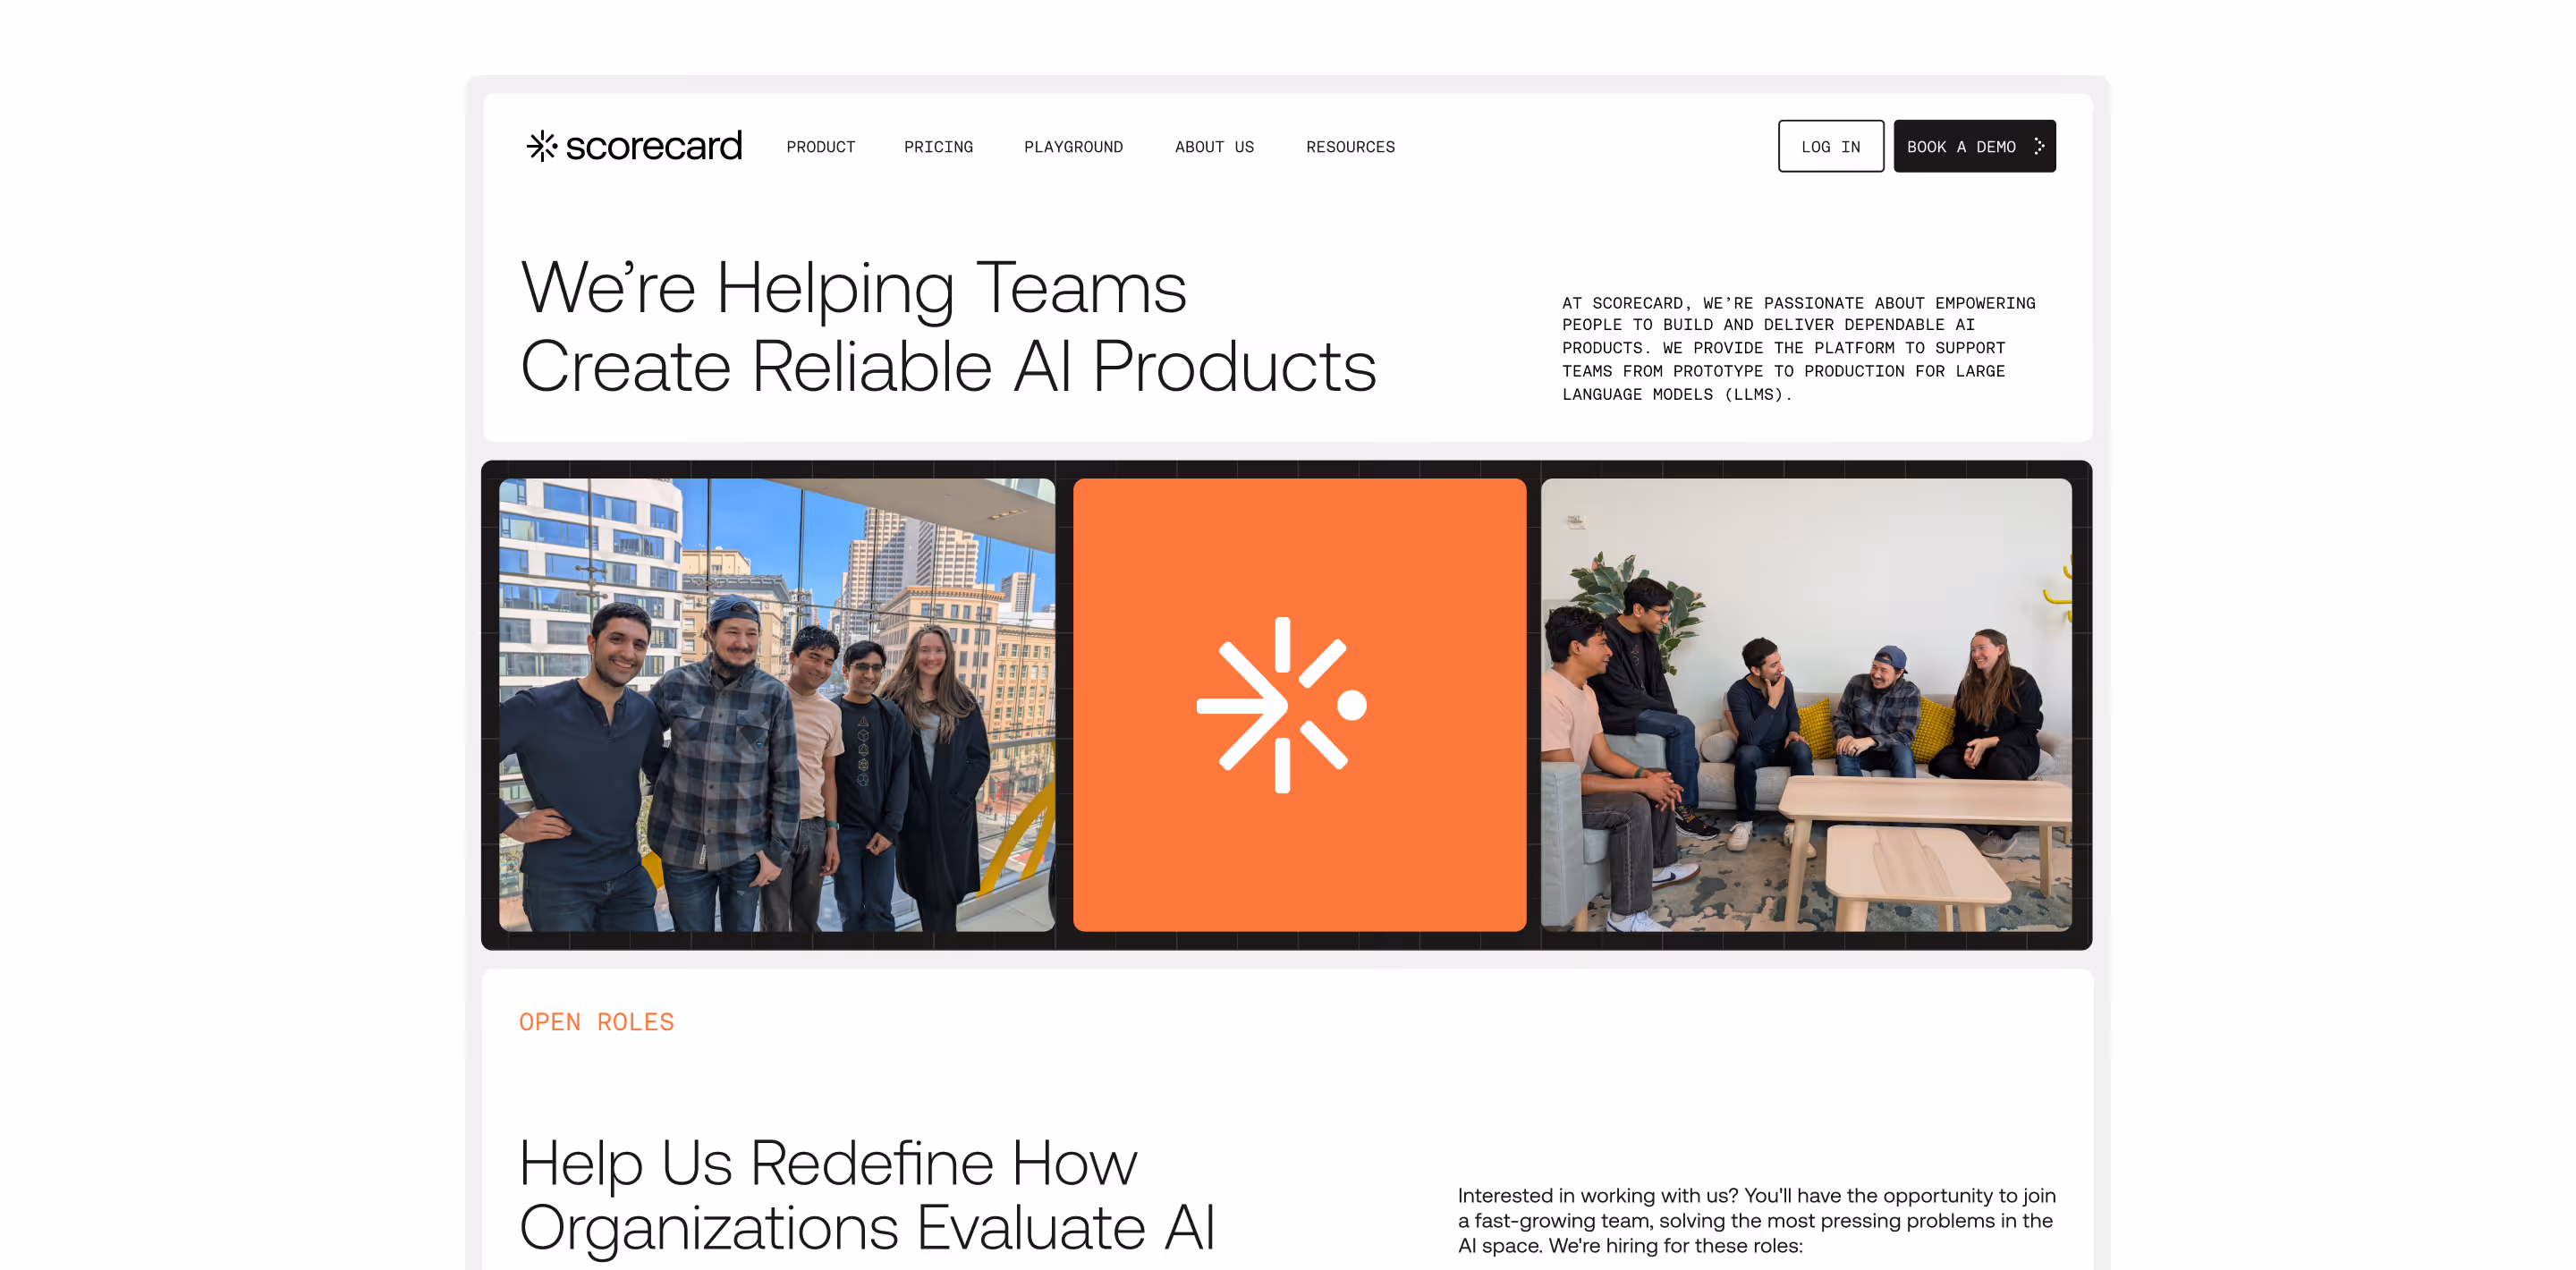Screen dimensions: 2576x1270
Task: Click the orange Scorecard logo tile
Action: tap(1298, 704)
